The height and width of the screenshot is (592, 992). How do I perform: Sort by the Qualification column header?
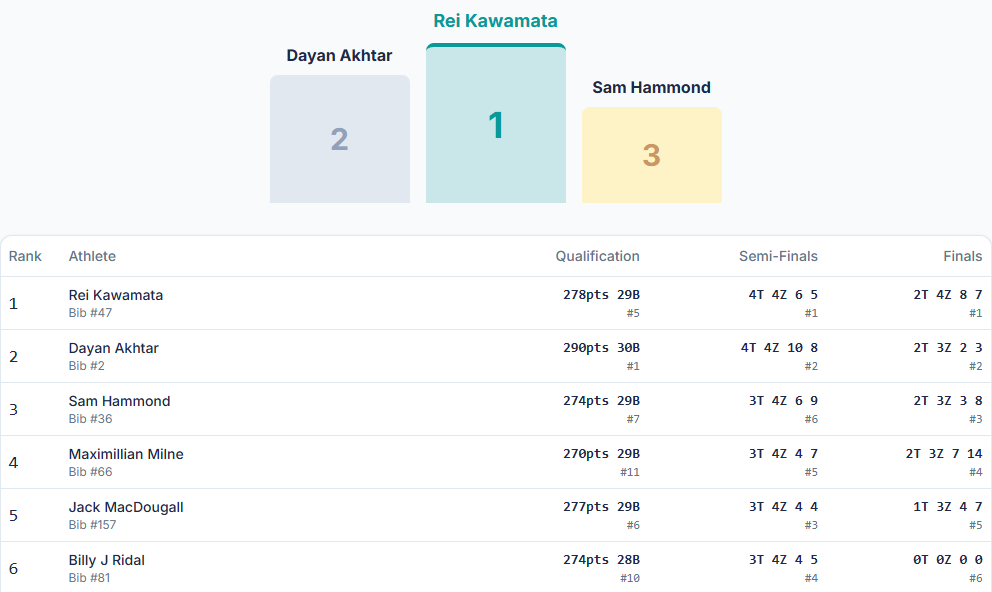tap(597, 256)
